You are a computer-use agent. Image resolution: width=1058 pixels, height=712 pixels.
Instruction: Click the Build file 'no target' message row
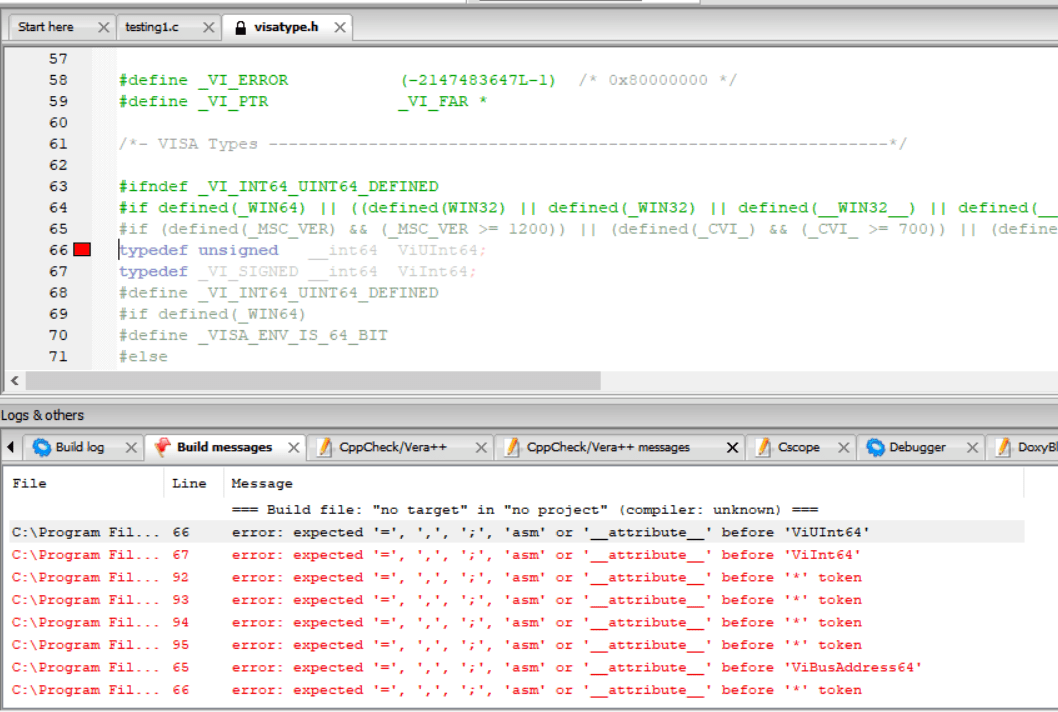coord(517,510)
